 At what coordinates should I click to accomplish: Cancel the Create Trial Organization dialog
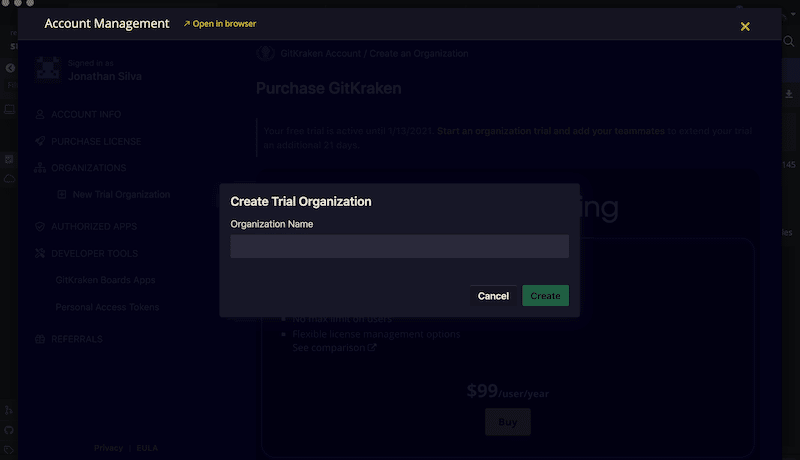click(493, 296)
